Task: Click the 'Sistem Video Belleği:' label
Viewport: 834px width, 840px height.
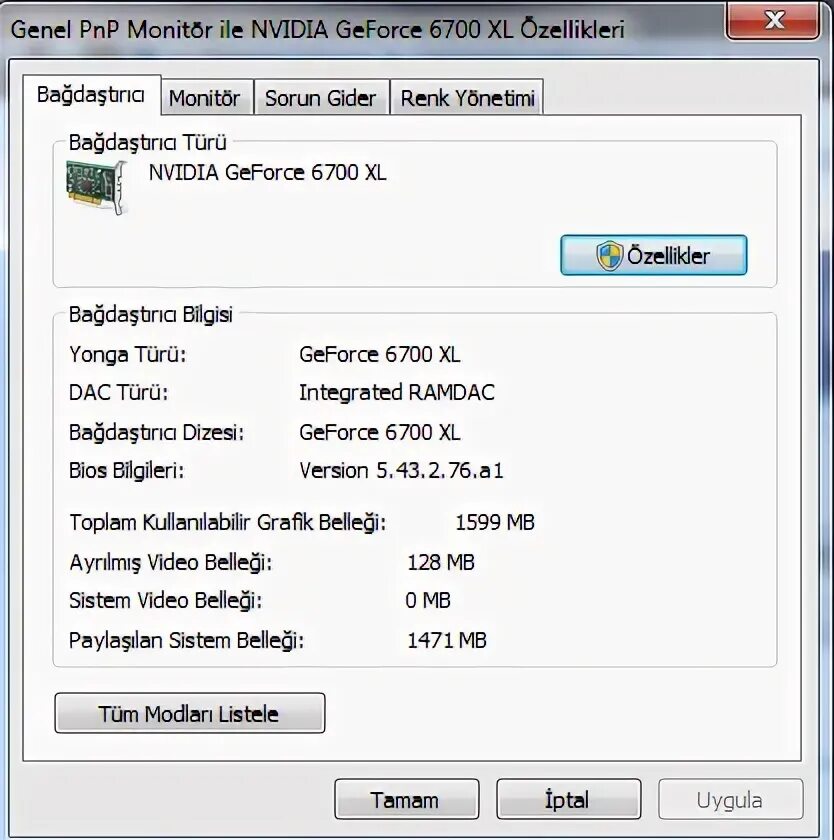Action: (166, 601)
